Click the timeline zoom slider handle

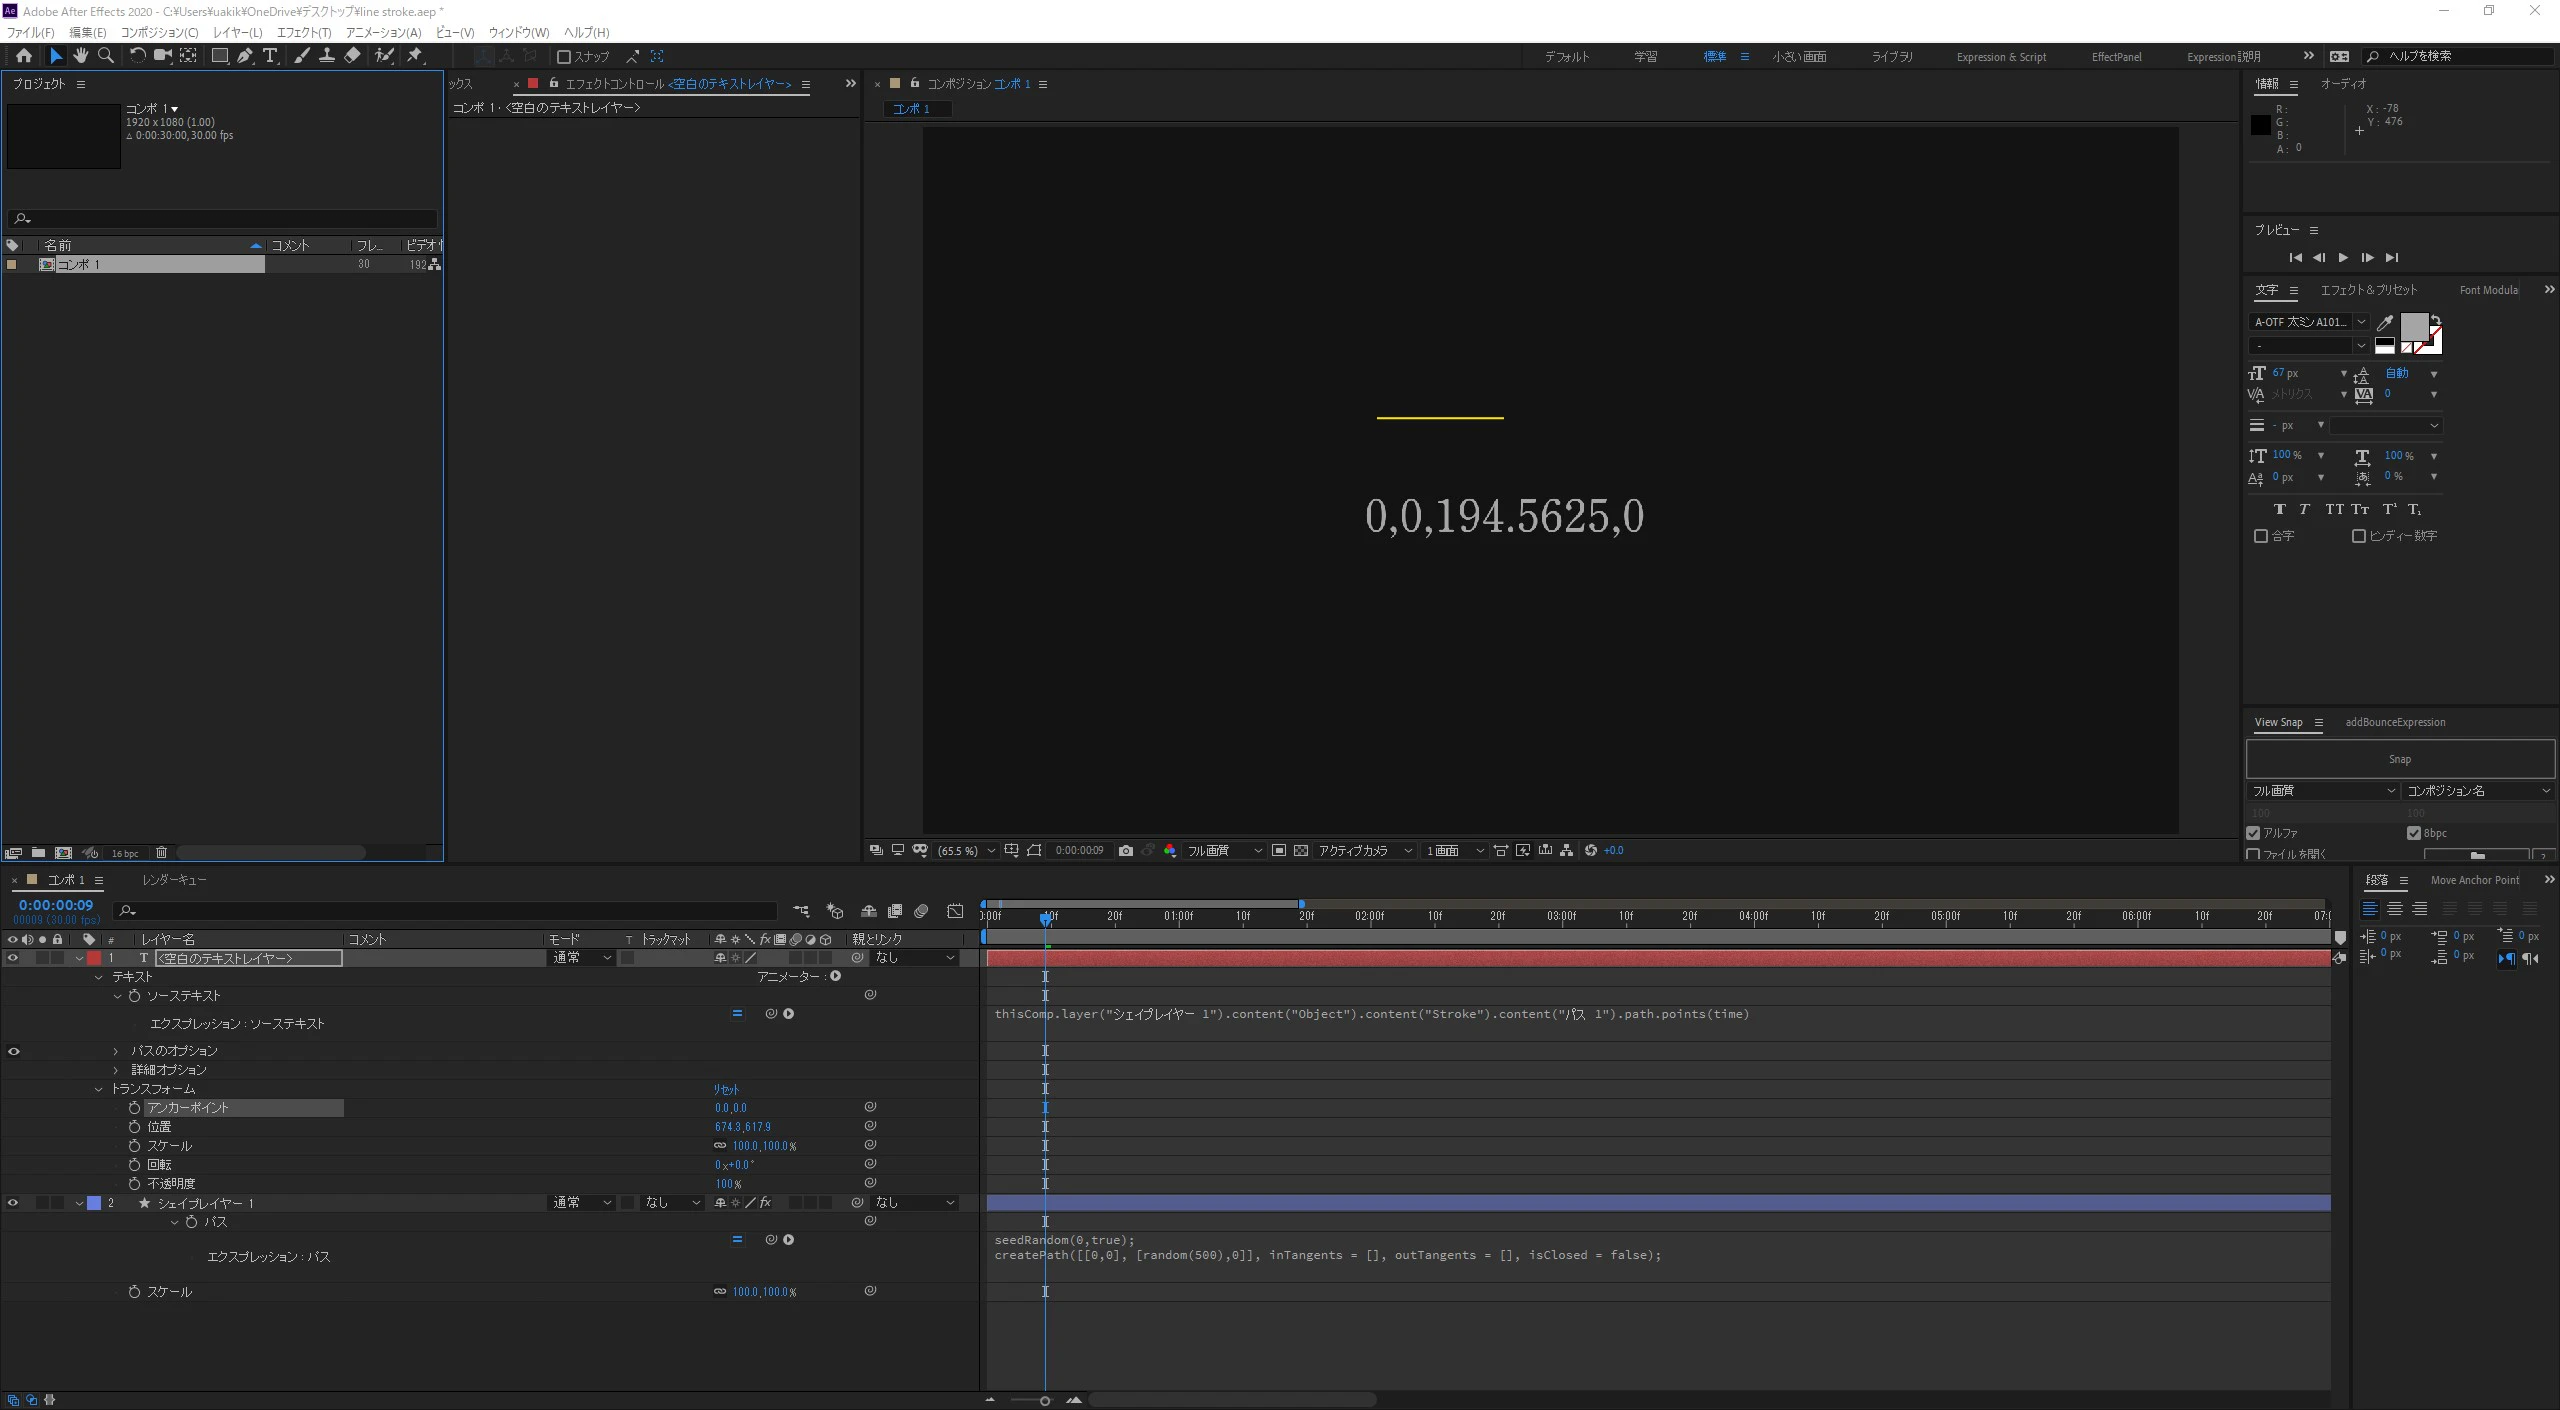(1045, 1400)
